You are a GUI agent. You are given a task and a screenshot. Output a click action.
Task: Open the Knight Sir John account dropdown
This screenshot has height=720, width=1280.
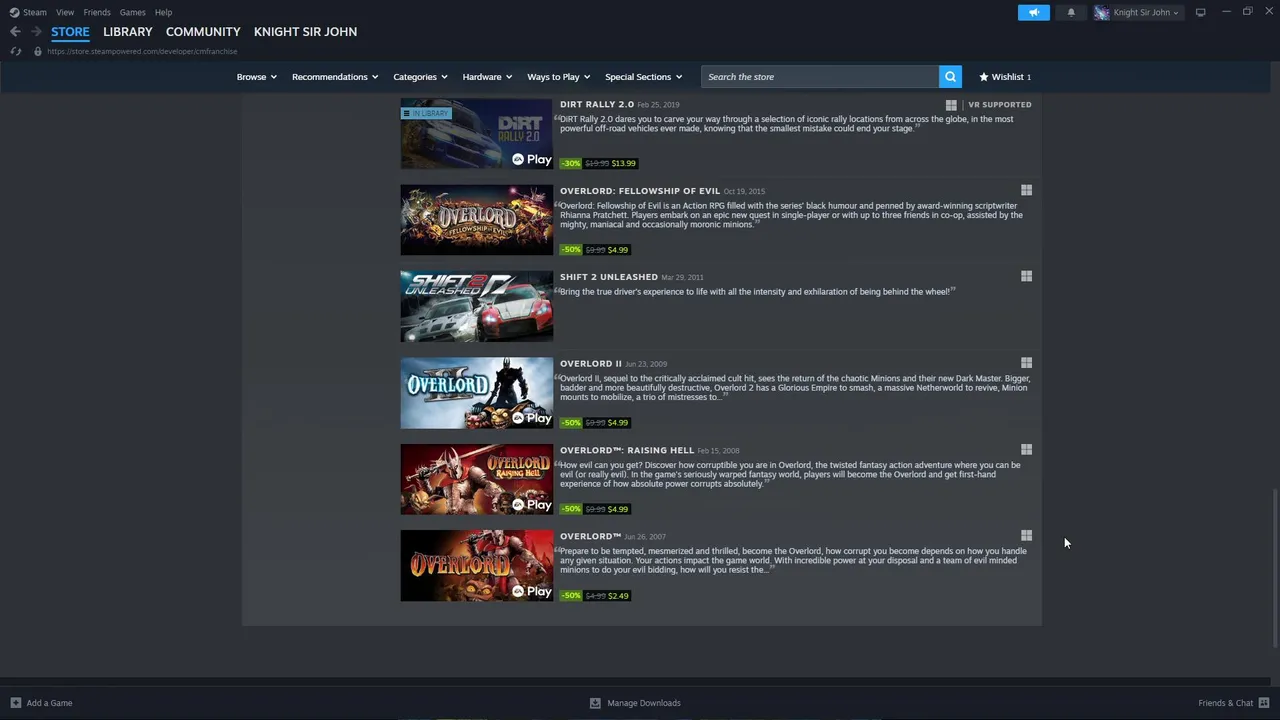click(1146, 12)
